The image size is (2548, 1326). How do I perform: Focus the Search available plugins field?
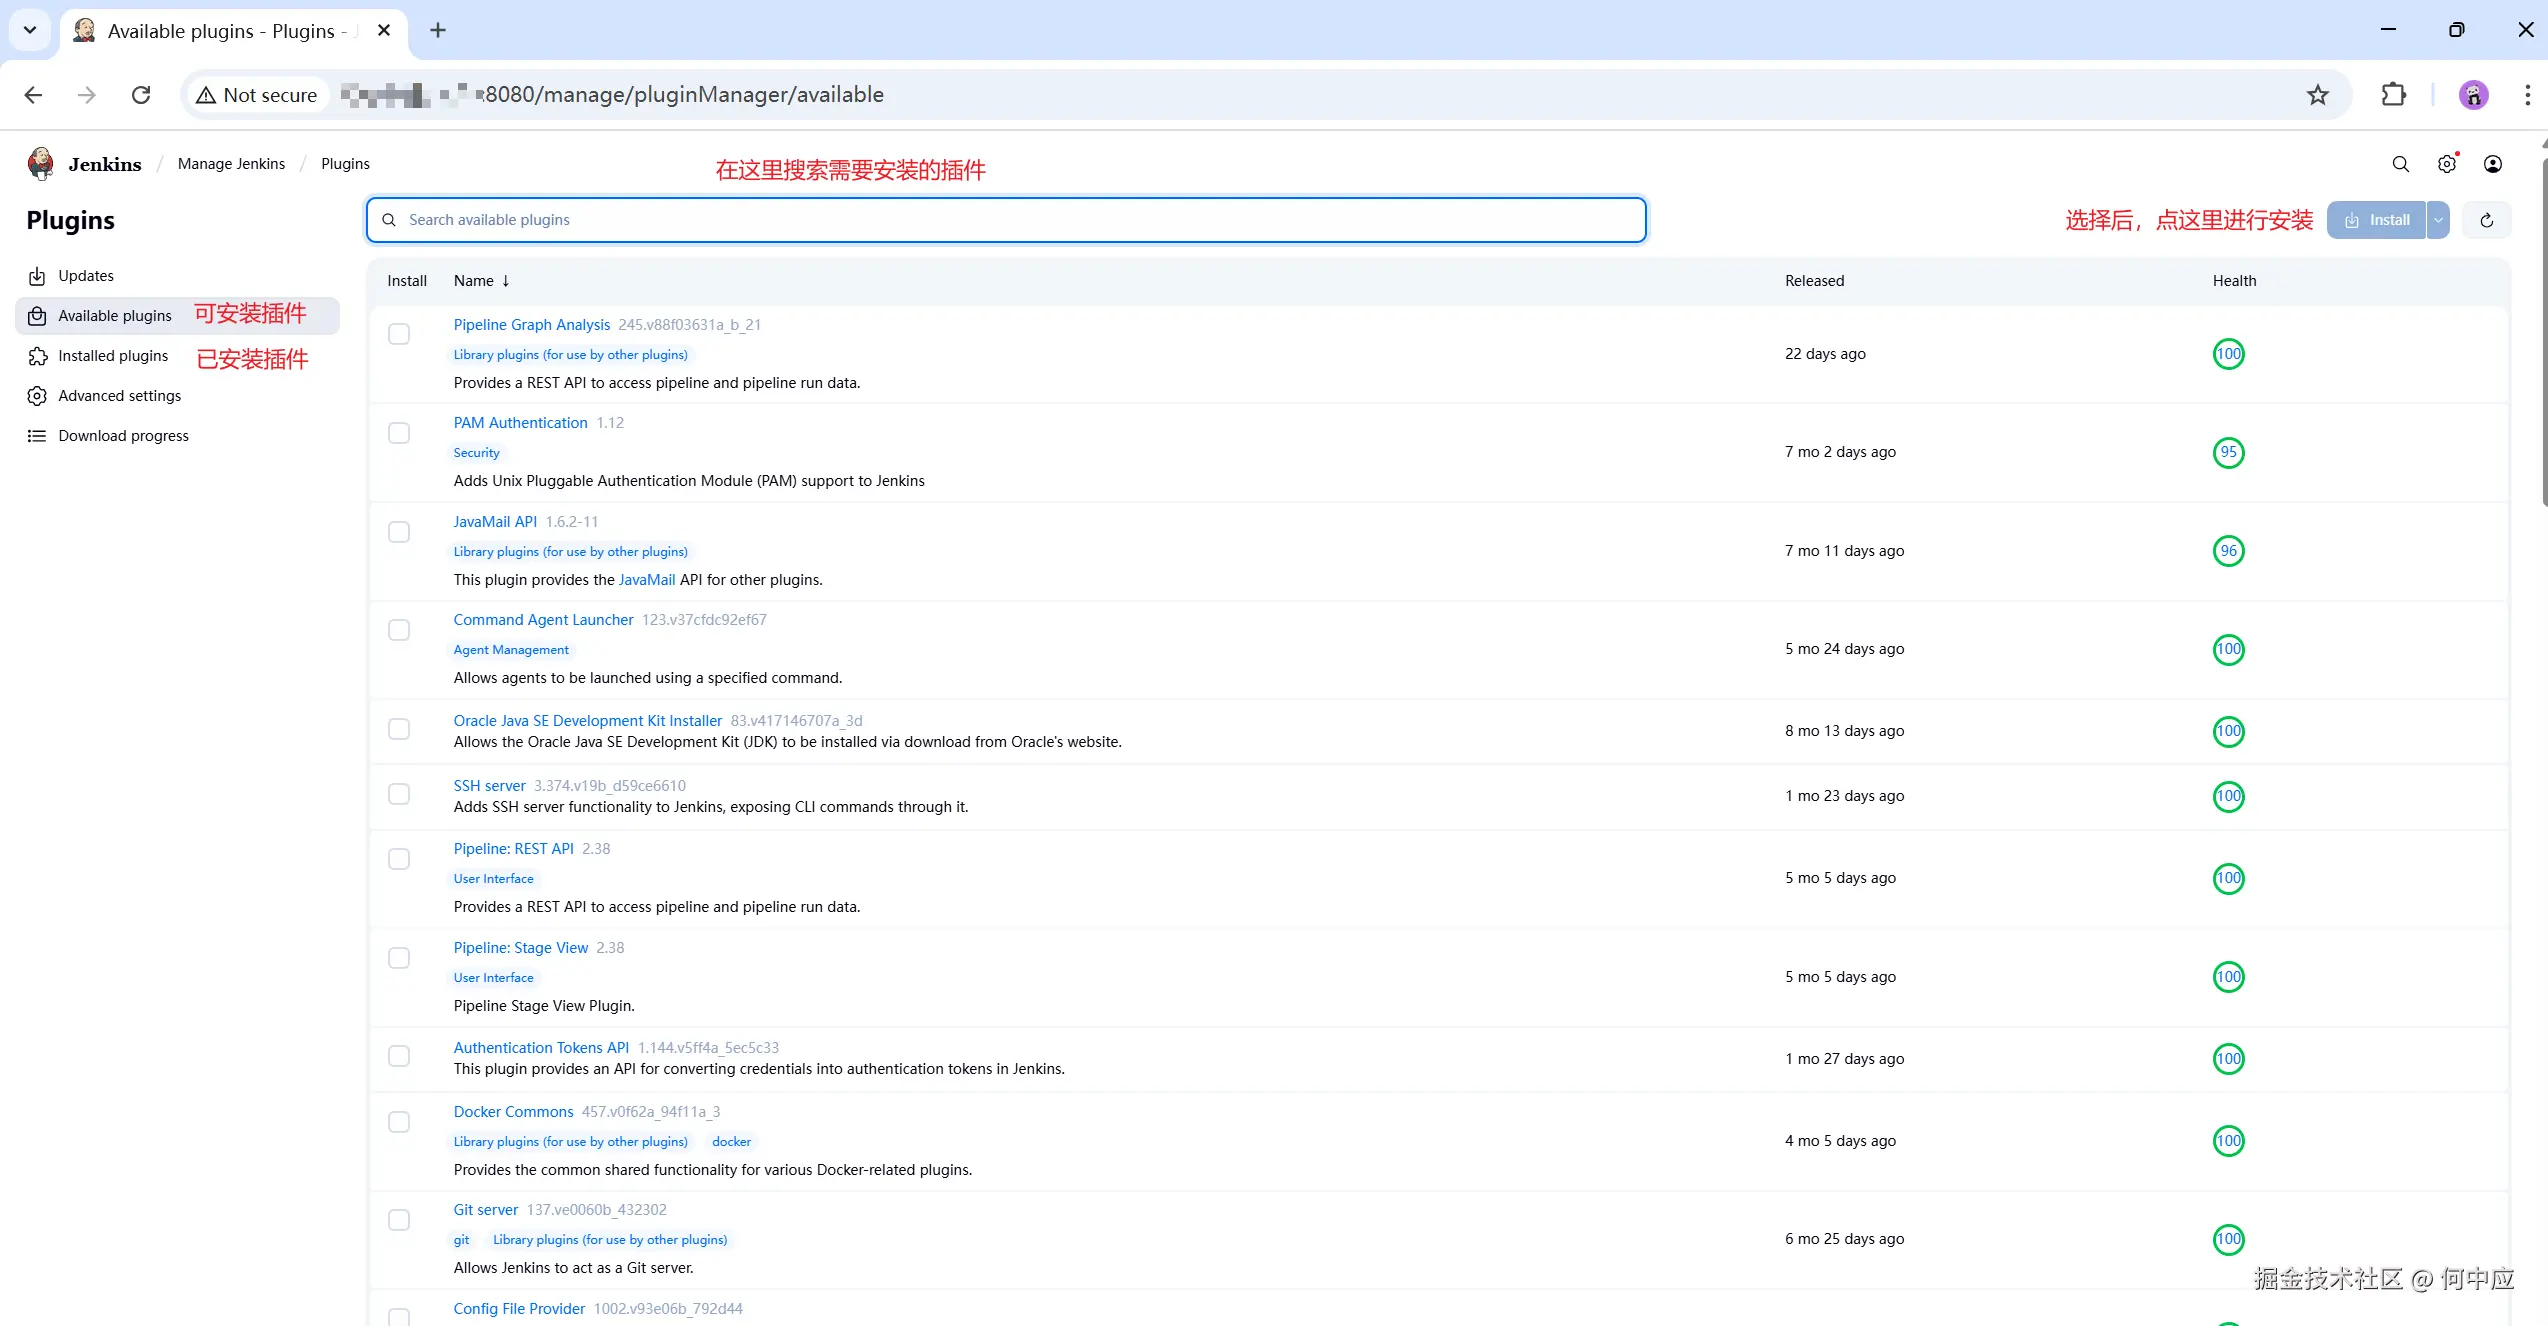click(1005, 220)
